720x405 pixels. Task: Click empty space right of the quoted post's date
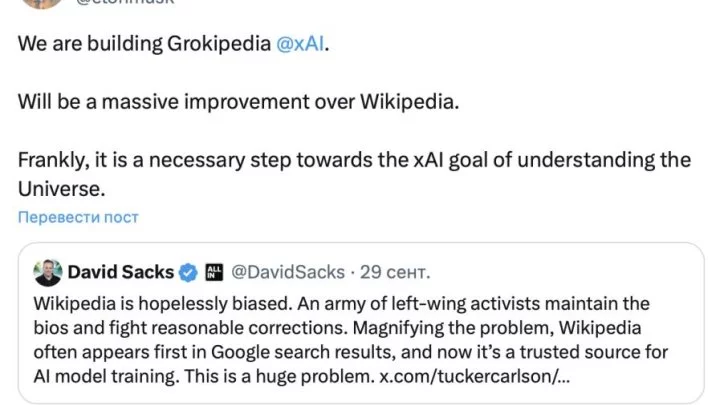coord(550,272)
